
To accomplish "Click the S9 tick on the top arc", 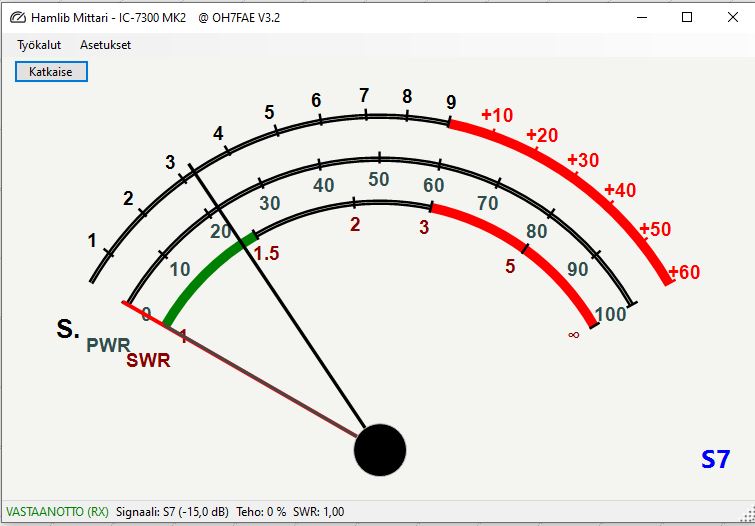I will [x=450, y=103].
